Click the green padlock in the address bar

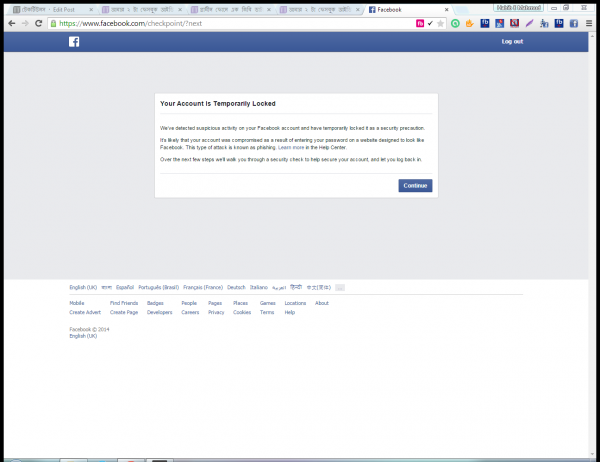tap(54, 23)
